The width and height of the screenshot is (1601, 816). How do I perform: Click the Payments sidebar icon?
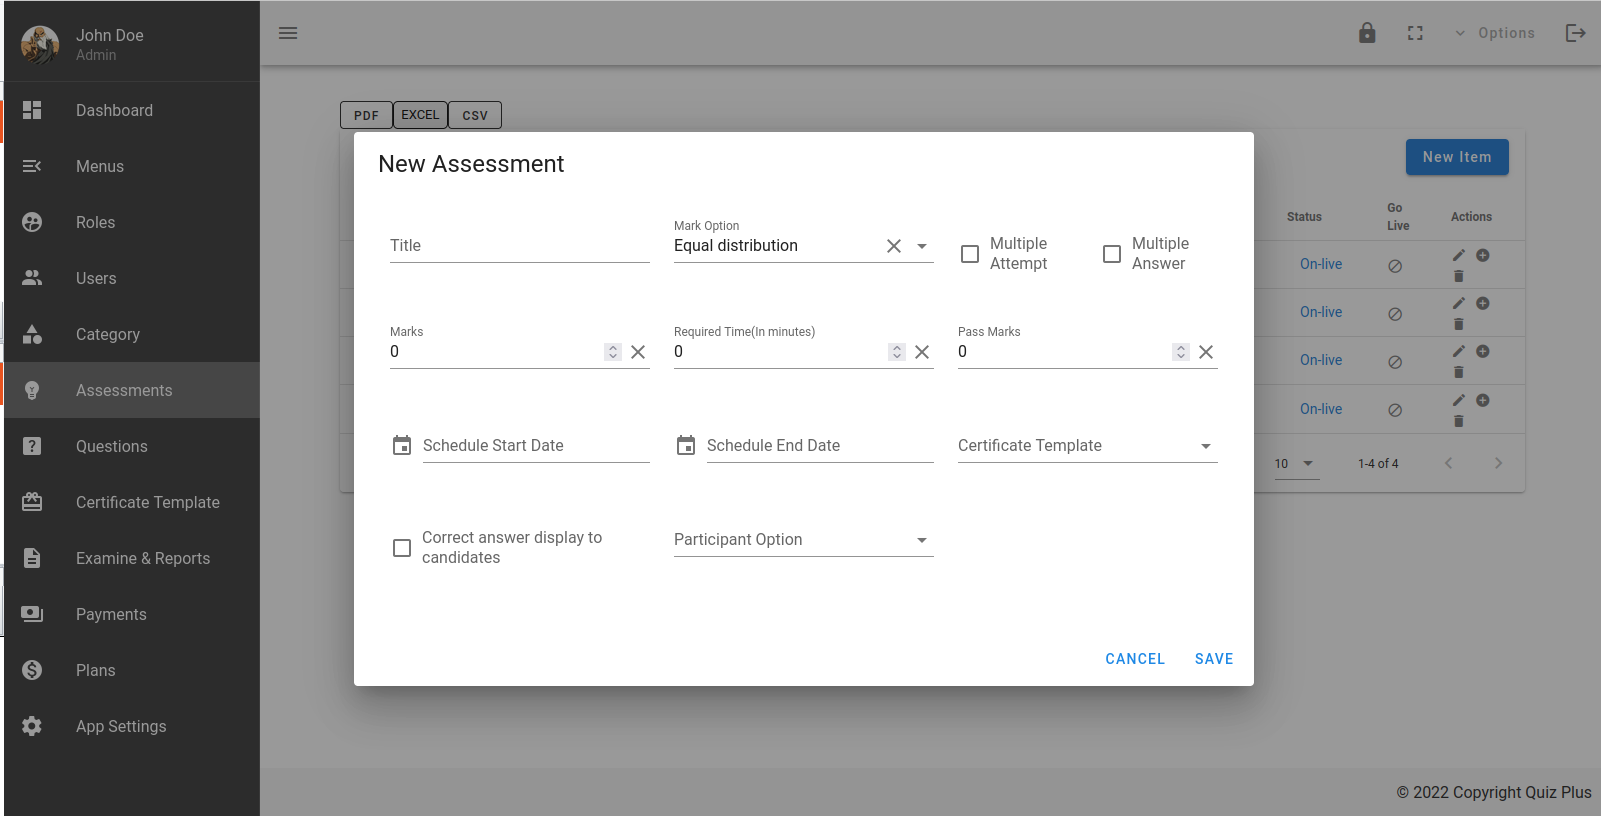[x=32, y=614]
